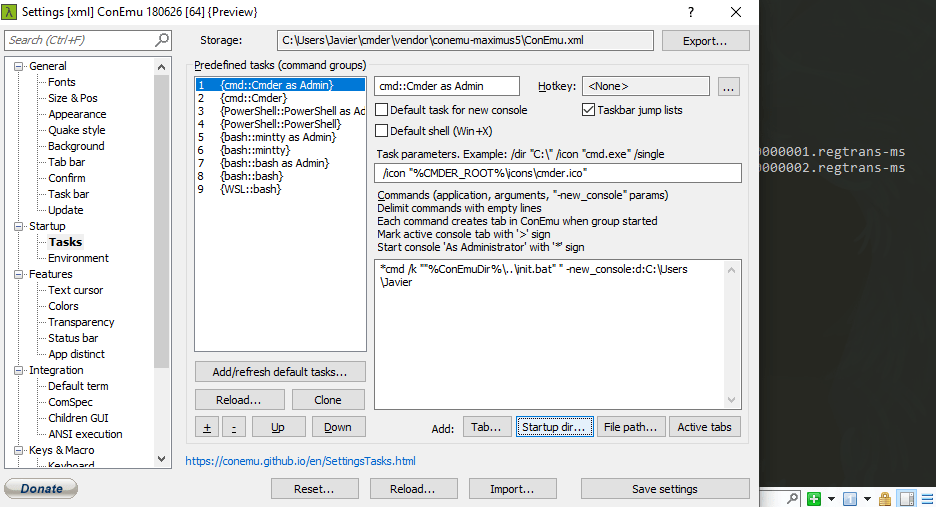Open the Colors settings page

click(x=63, y=306)
